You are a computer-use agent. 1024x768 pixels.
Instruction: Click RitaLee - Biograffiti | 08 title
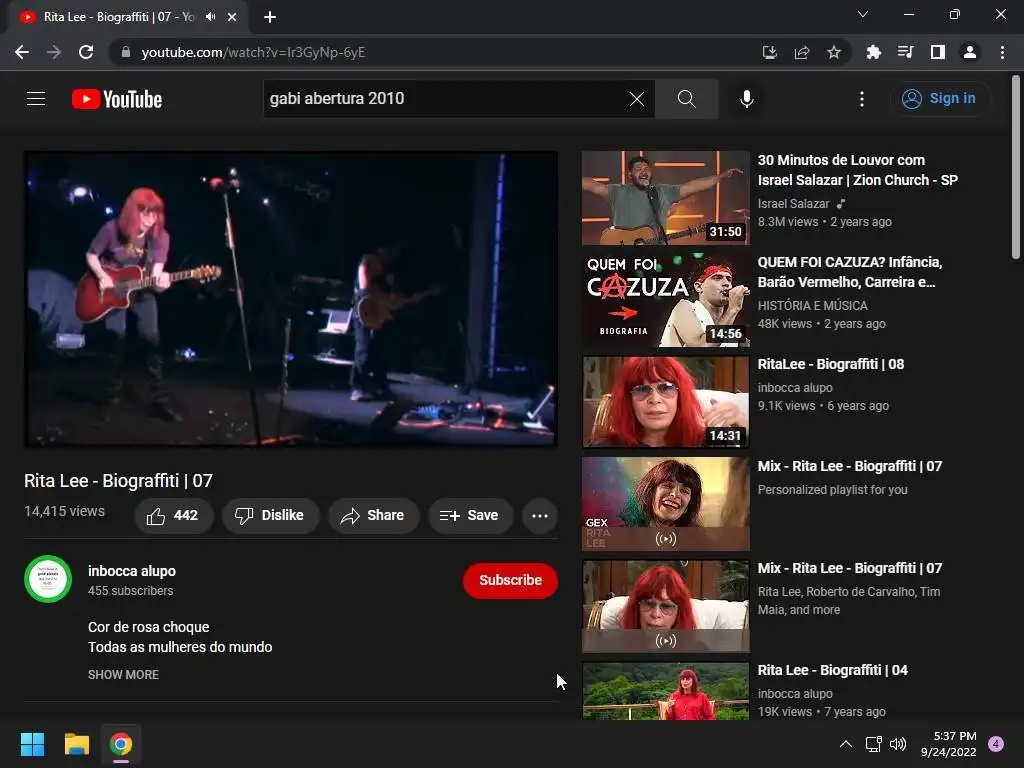[x=831, y=364]
